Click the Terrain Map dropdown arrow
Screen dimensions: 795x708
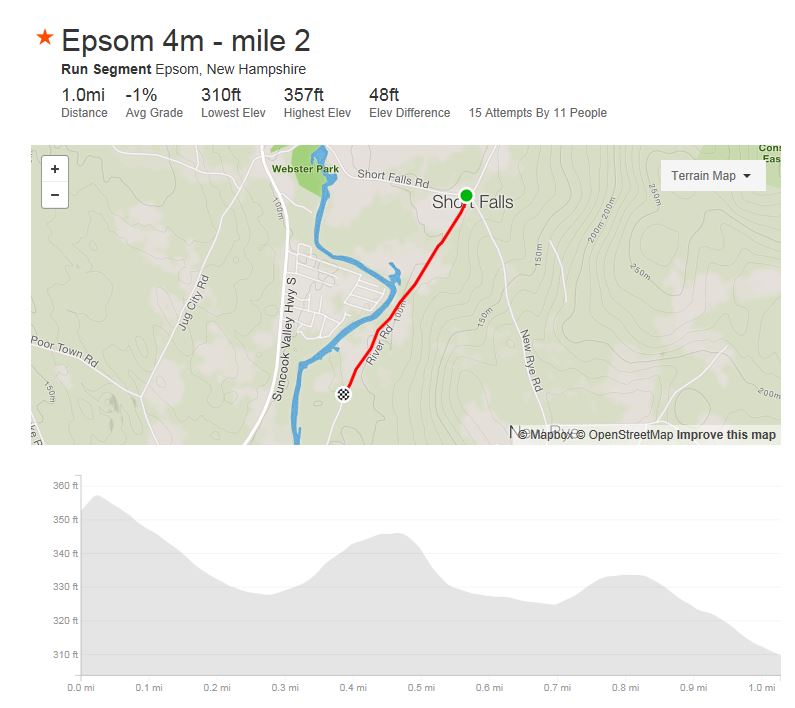pos(747,176)
